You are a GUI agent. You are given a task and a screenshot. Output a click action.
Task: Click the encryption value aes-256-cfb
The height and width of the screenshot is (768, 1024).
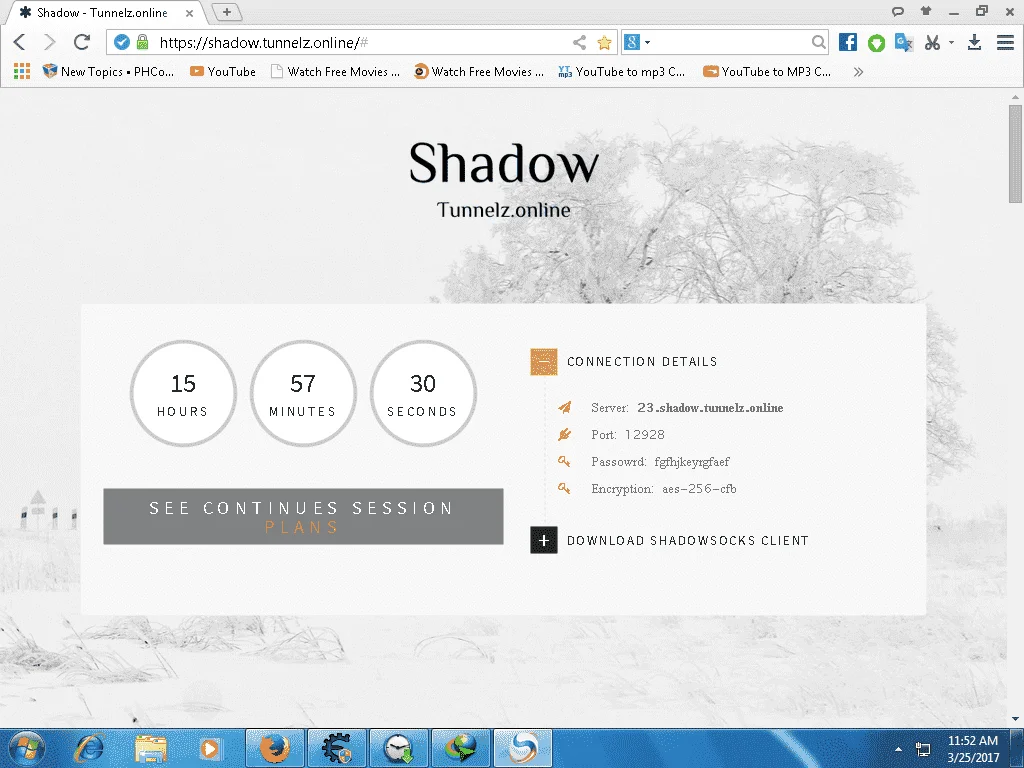click(x=699, y=488)
